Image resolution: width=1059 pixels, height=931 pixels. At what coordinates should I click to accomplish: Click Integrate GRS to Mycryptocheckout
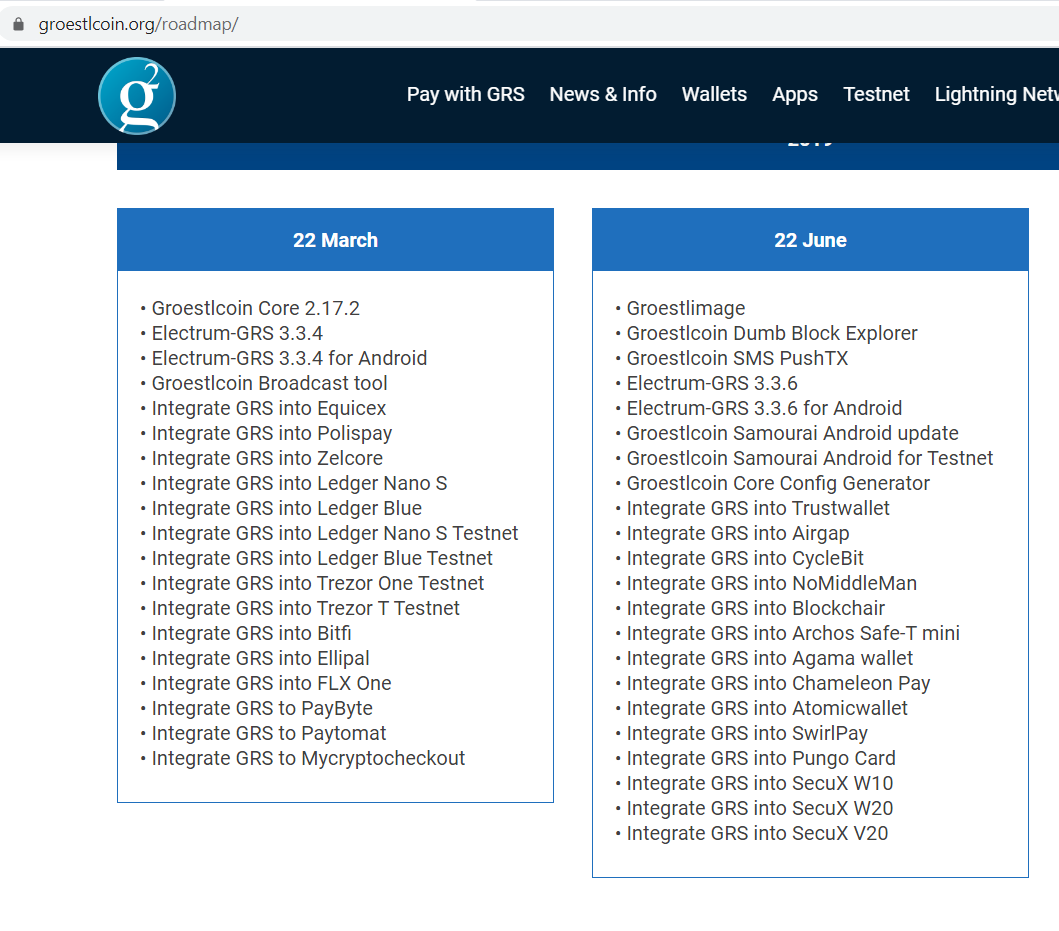coord(308,758)
